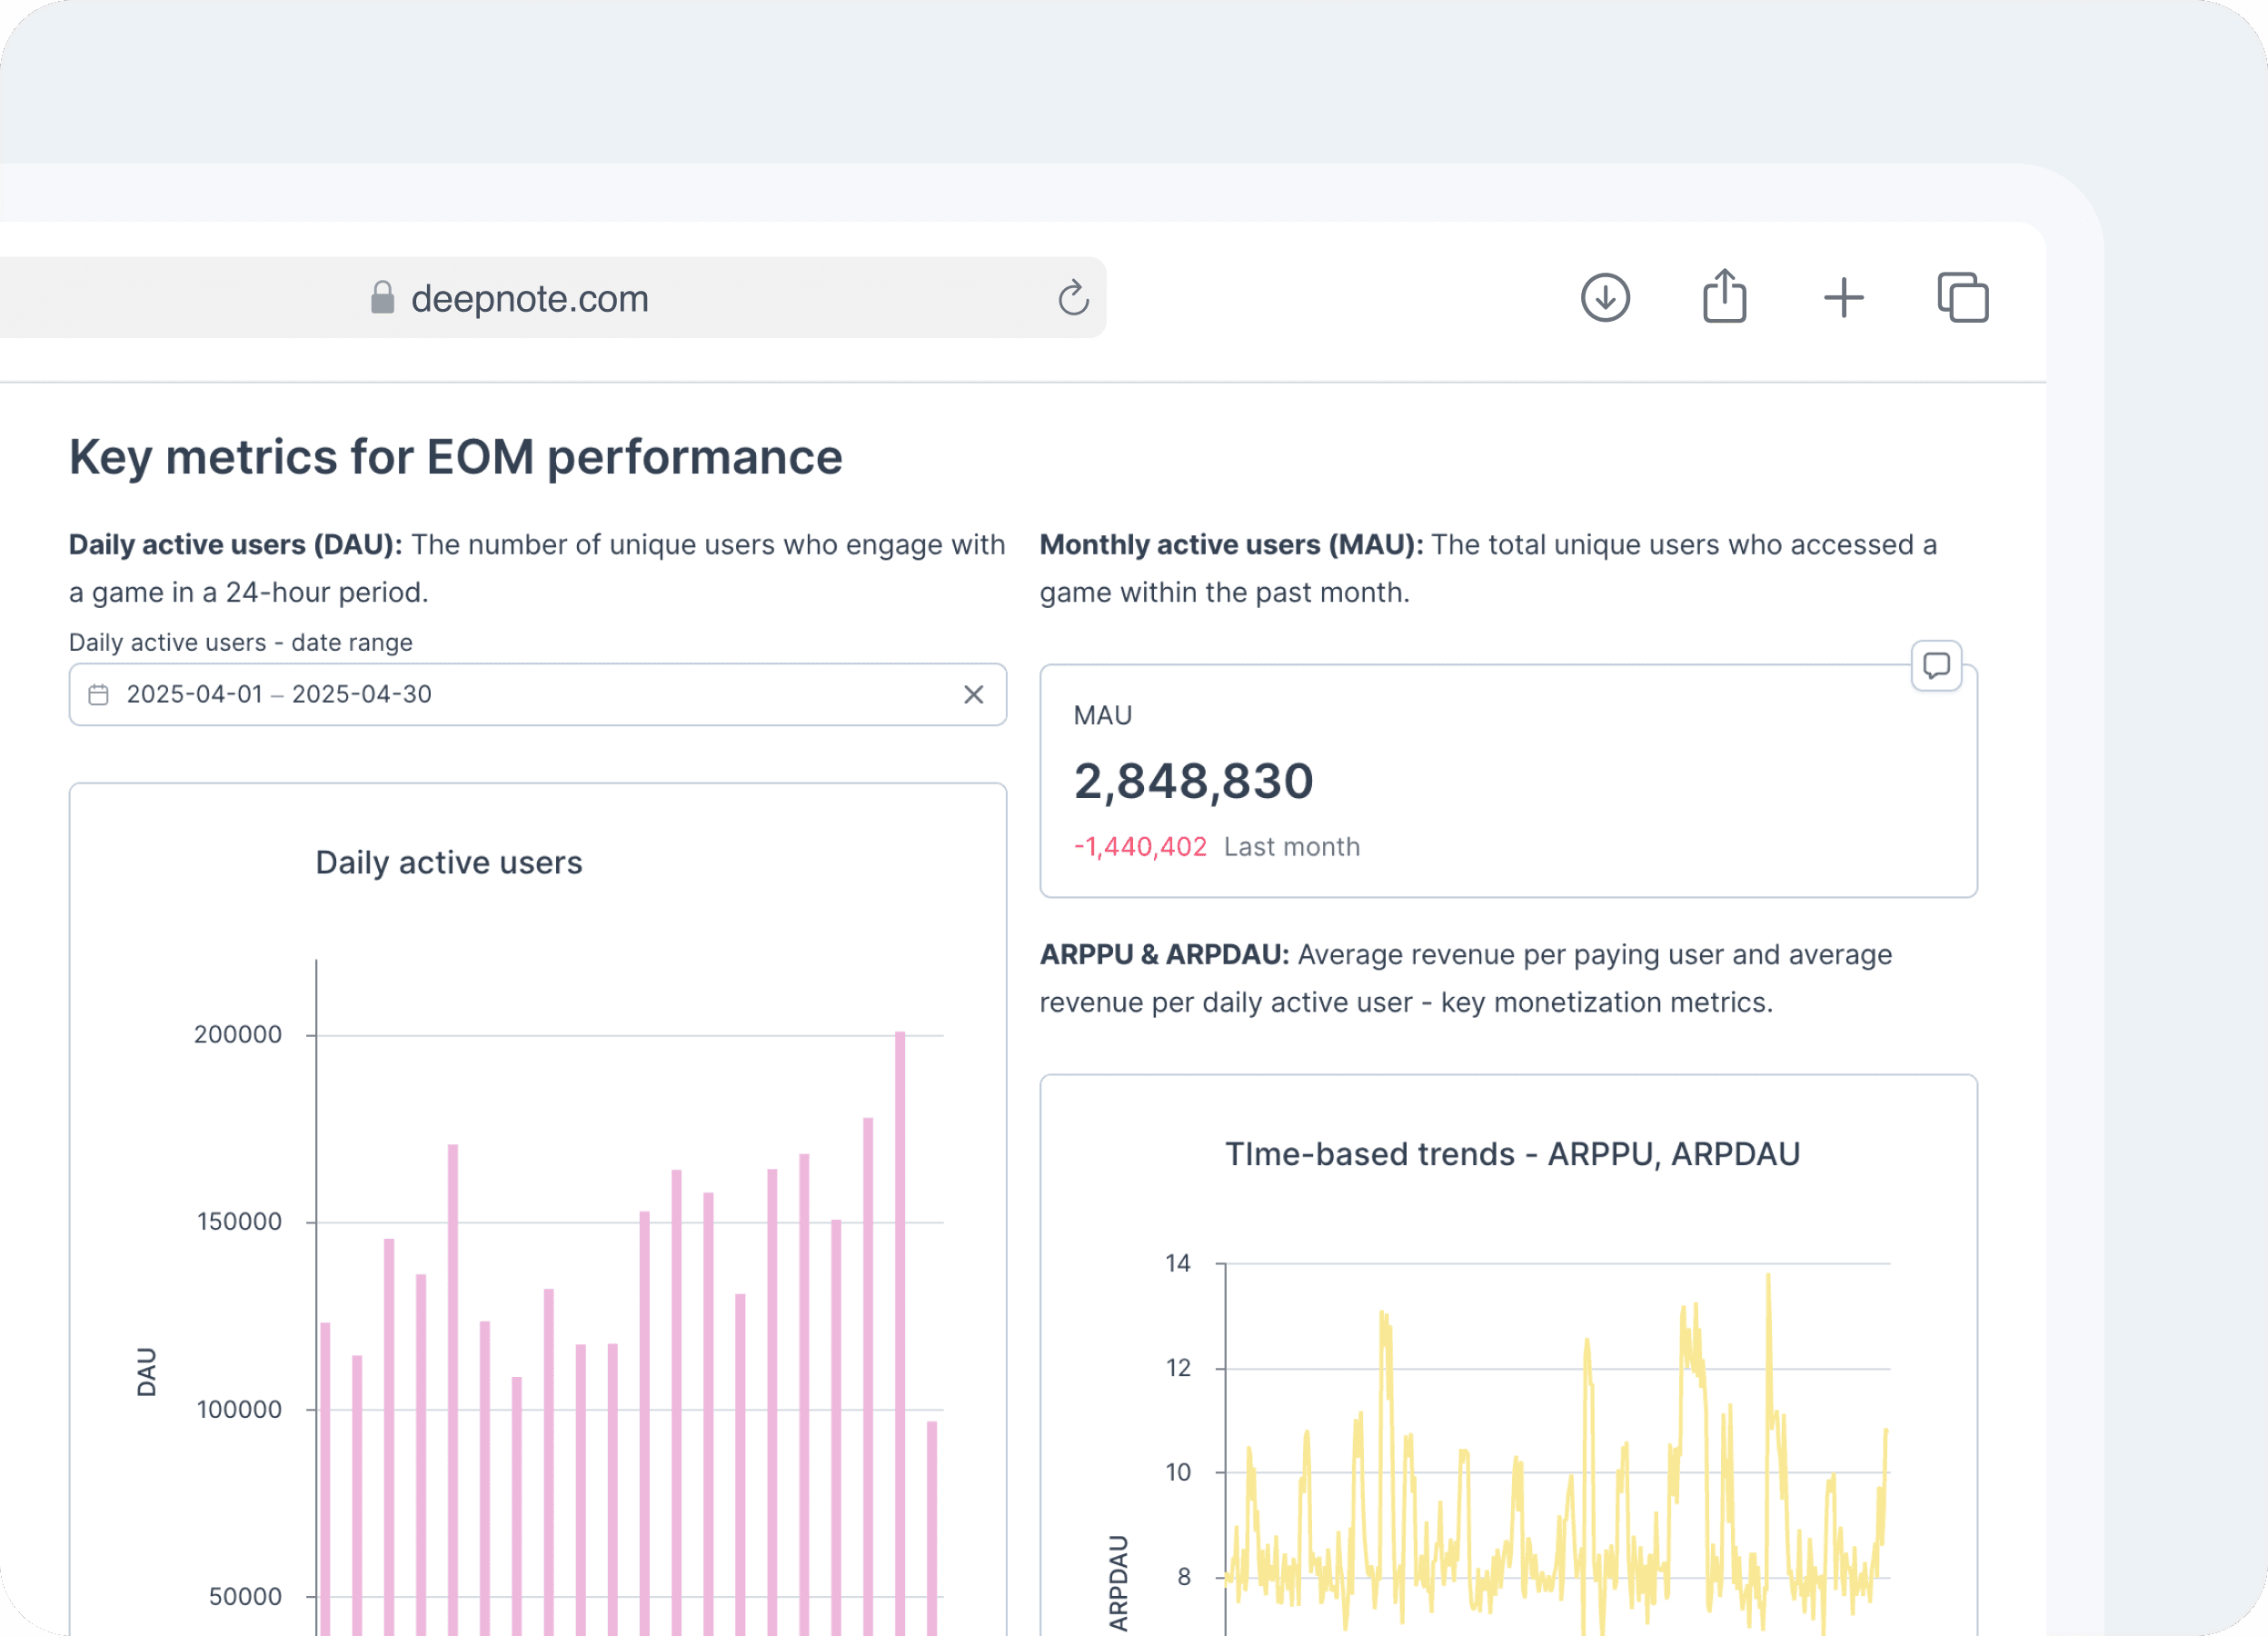2268x1636 pixels.
Task: Reload the page with refresh icon
Action: pyautogui.click(x=1073, y=298)
